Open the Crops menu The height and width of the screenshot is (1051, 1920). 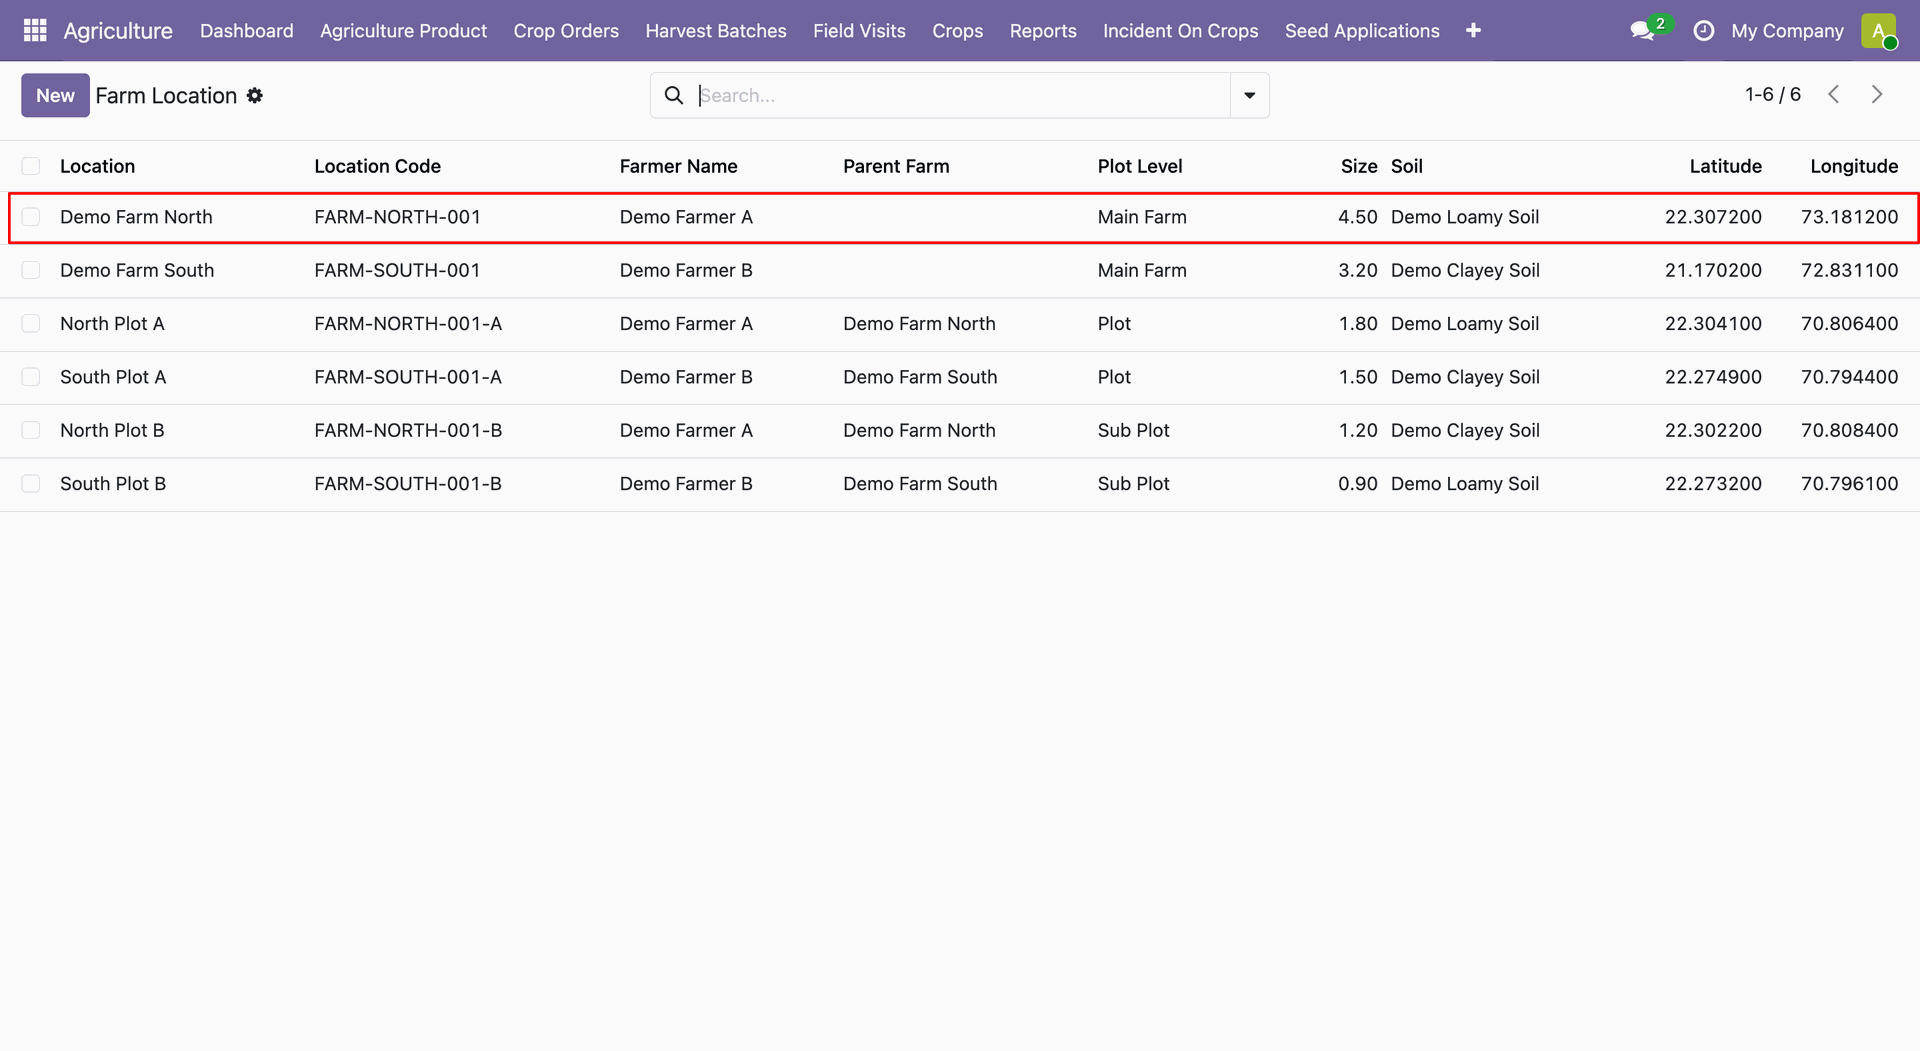pyautogui.click(x=957, y=31)
